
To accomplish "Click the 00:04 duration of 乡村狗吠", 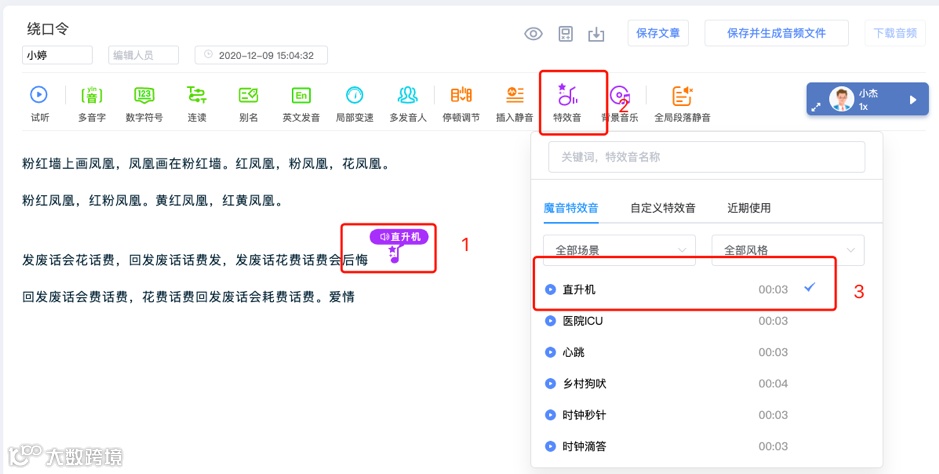I will tap(773, 384).
